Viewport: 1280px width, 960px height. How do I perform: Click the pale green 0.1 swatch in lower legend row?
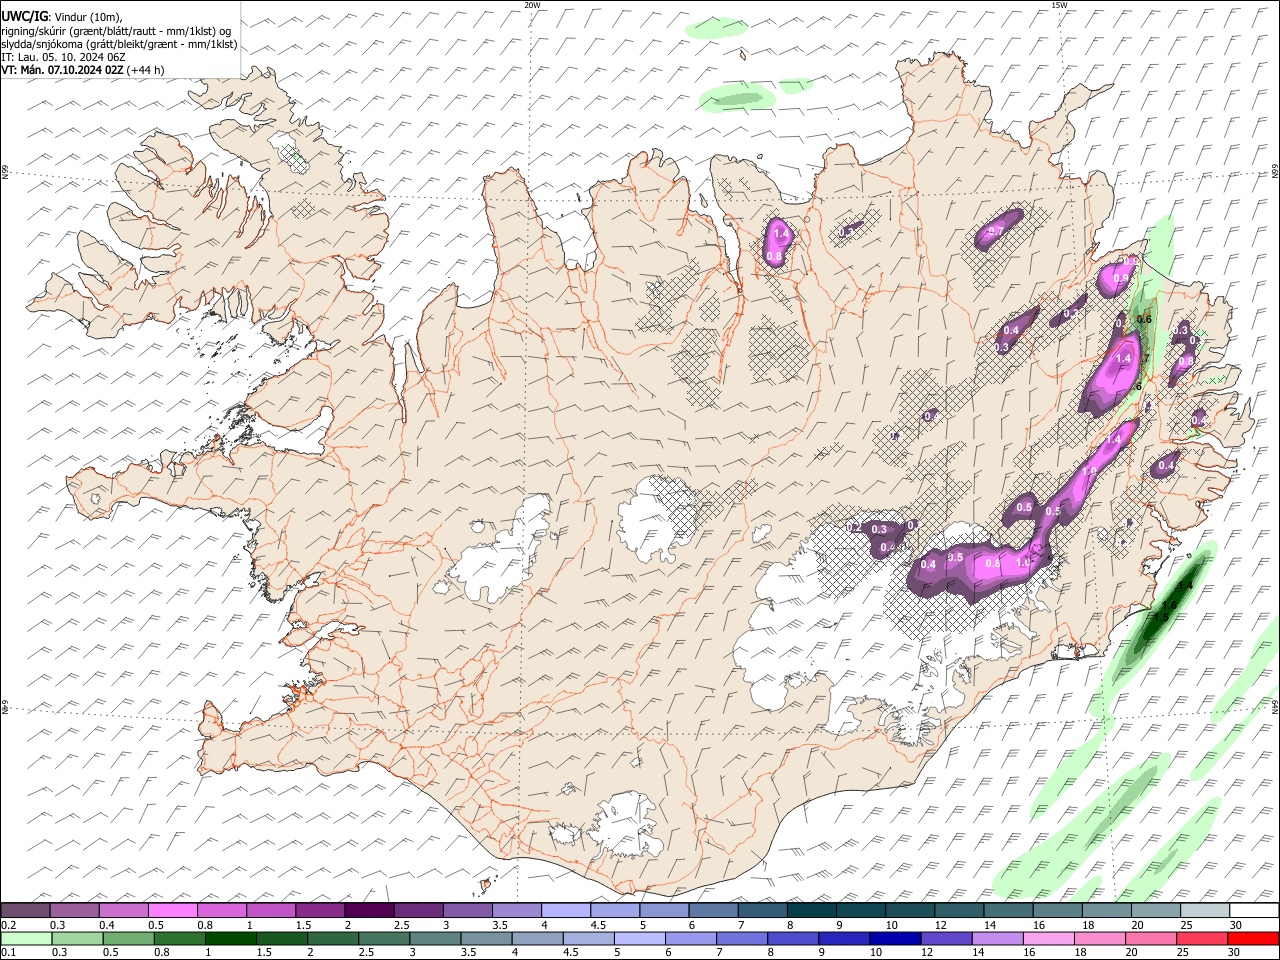27,938
